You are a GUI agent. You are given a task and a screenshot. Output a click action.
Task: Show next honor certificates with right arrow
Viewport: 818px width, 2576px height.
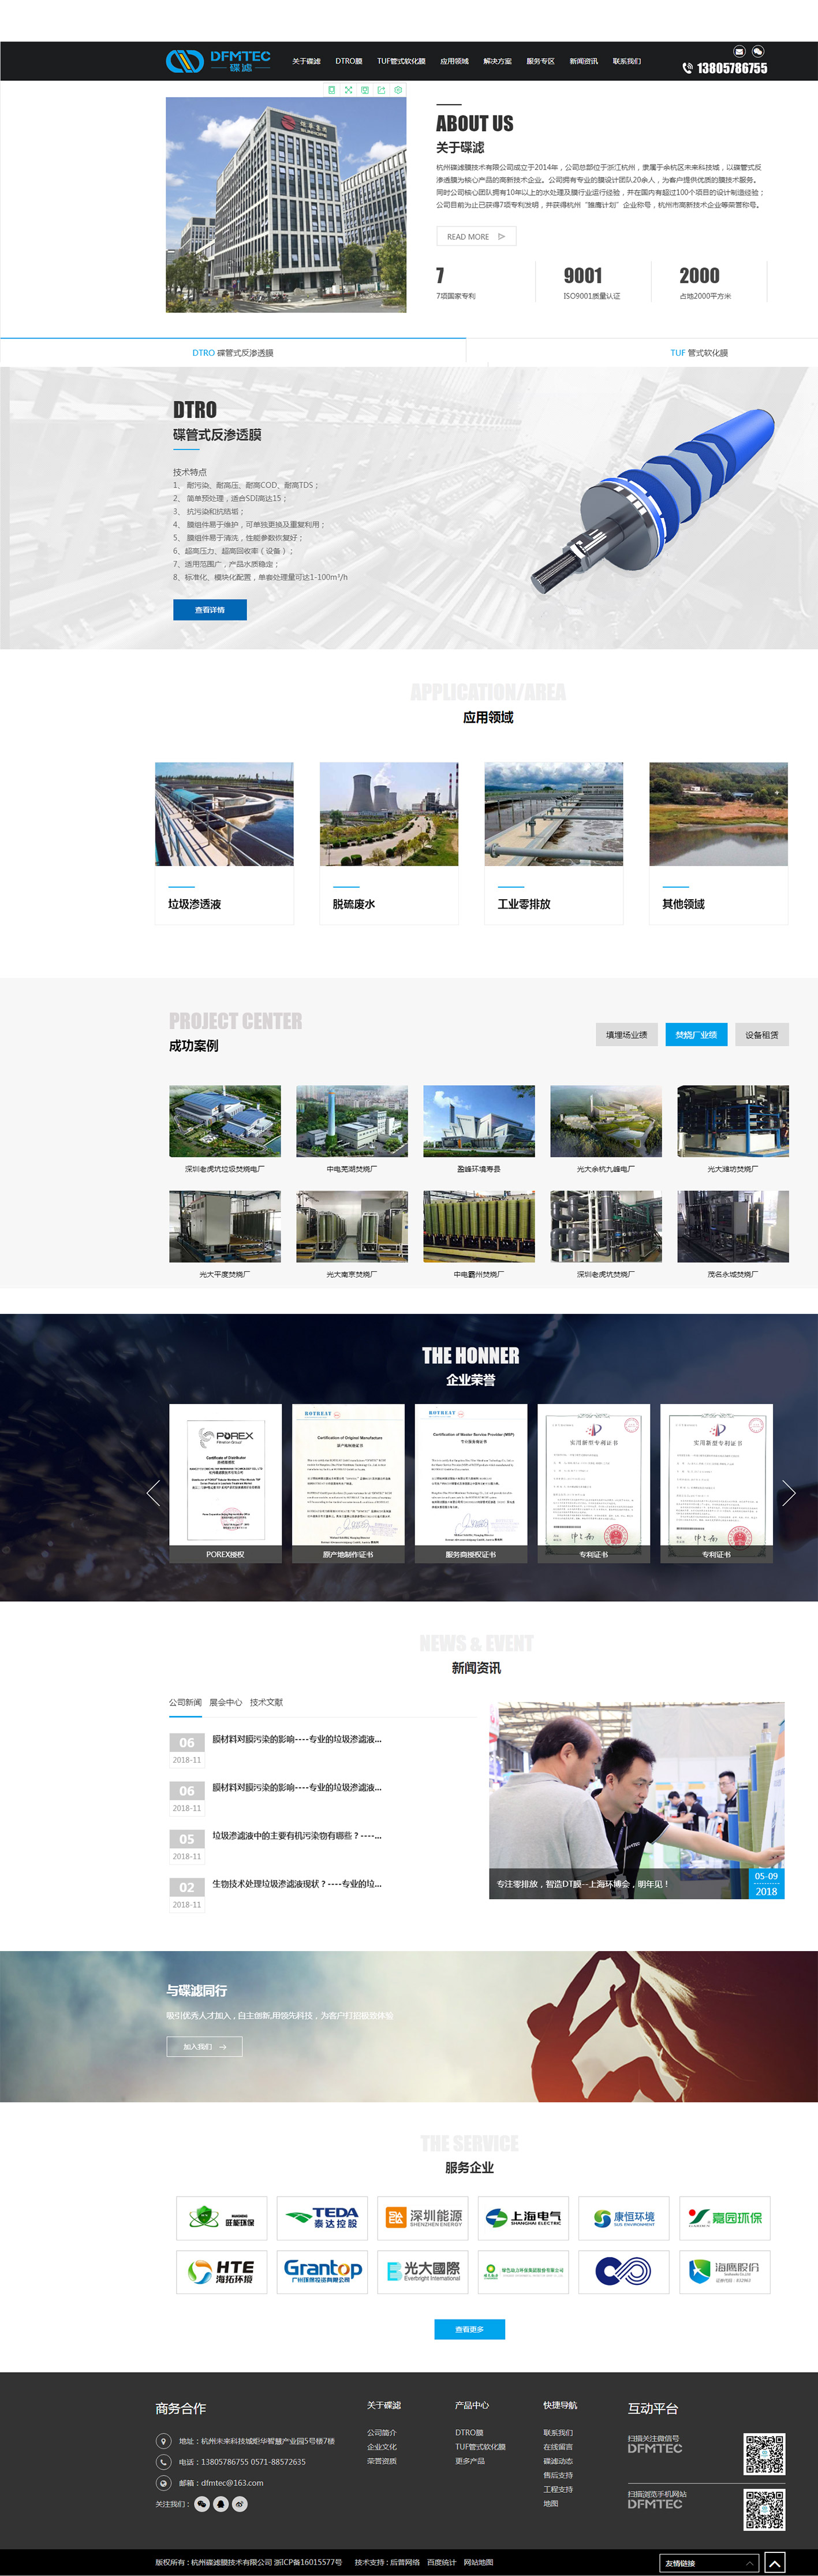pyautogui.click(x=788, y=1493)
